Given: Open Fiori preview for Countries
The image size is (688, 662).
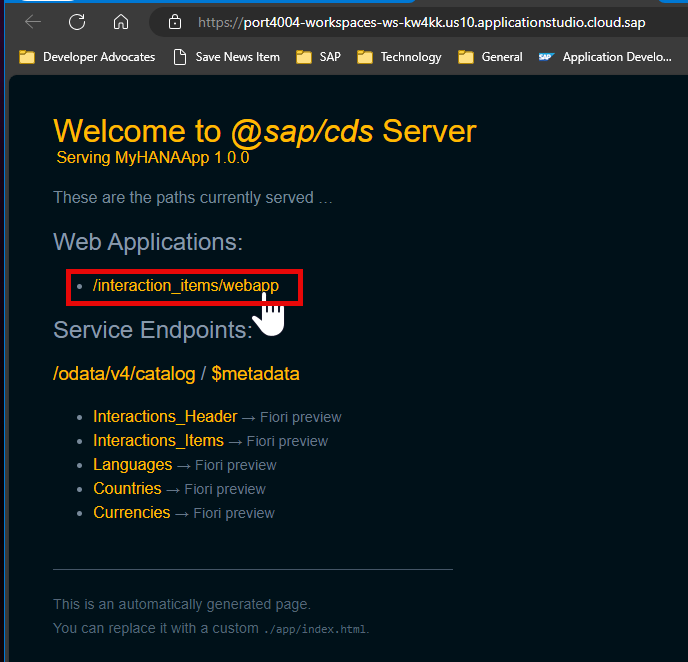Looking at the screenshot, I should 225,490.
